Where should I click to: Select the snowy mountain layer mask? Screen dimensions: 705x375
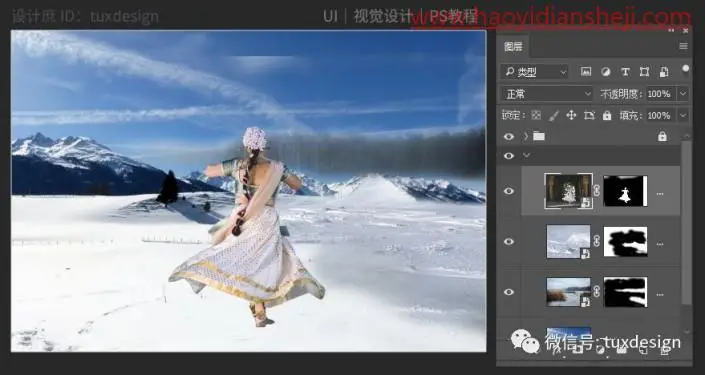(625, 241)
